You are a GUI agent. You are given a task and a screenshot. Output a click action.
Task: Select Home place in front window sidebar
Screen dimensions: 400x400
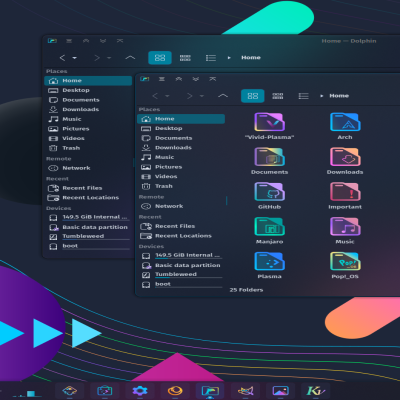(181, 119)
